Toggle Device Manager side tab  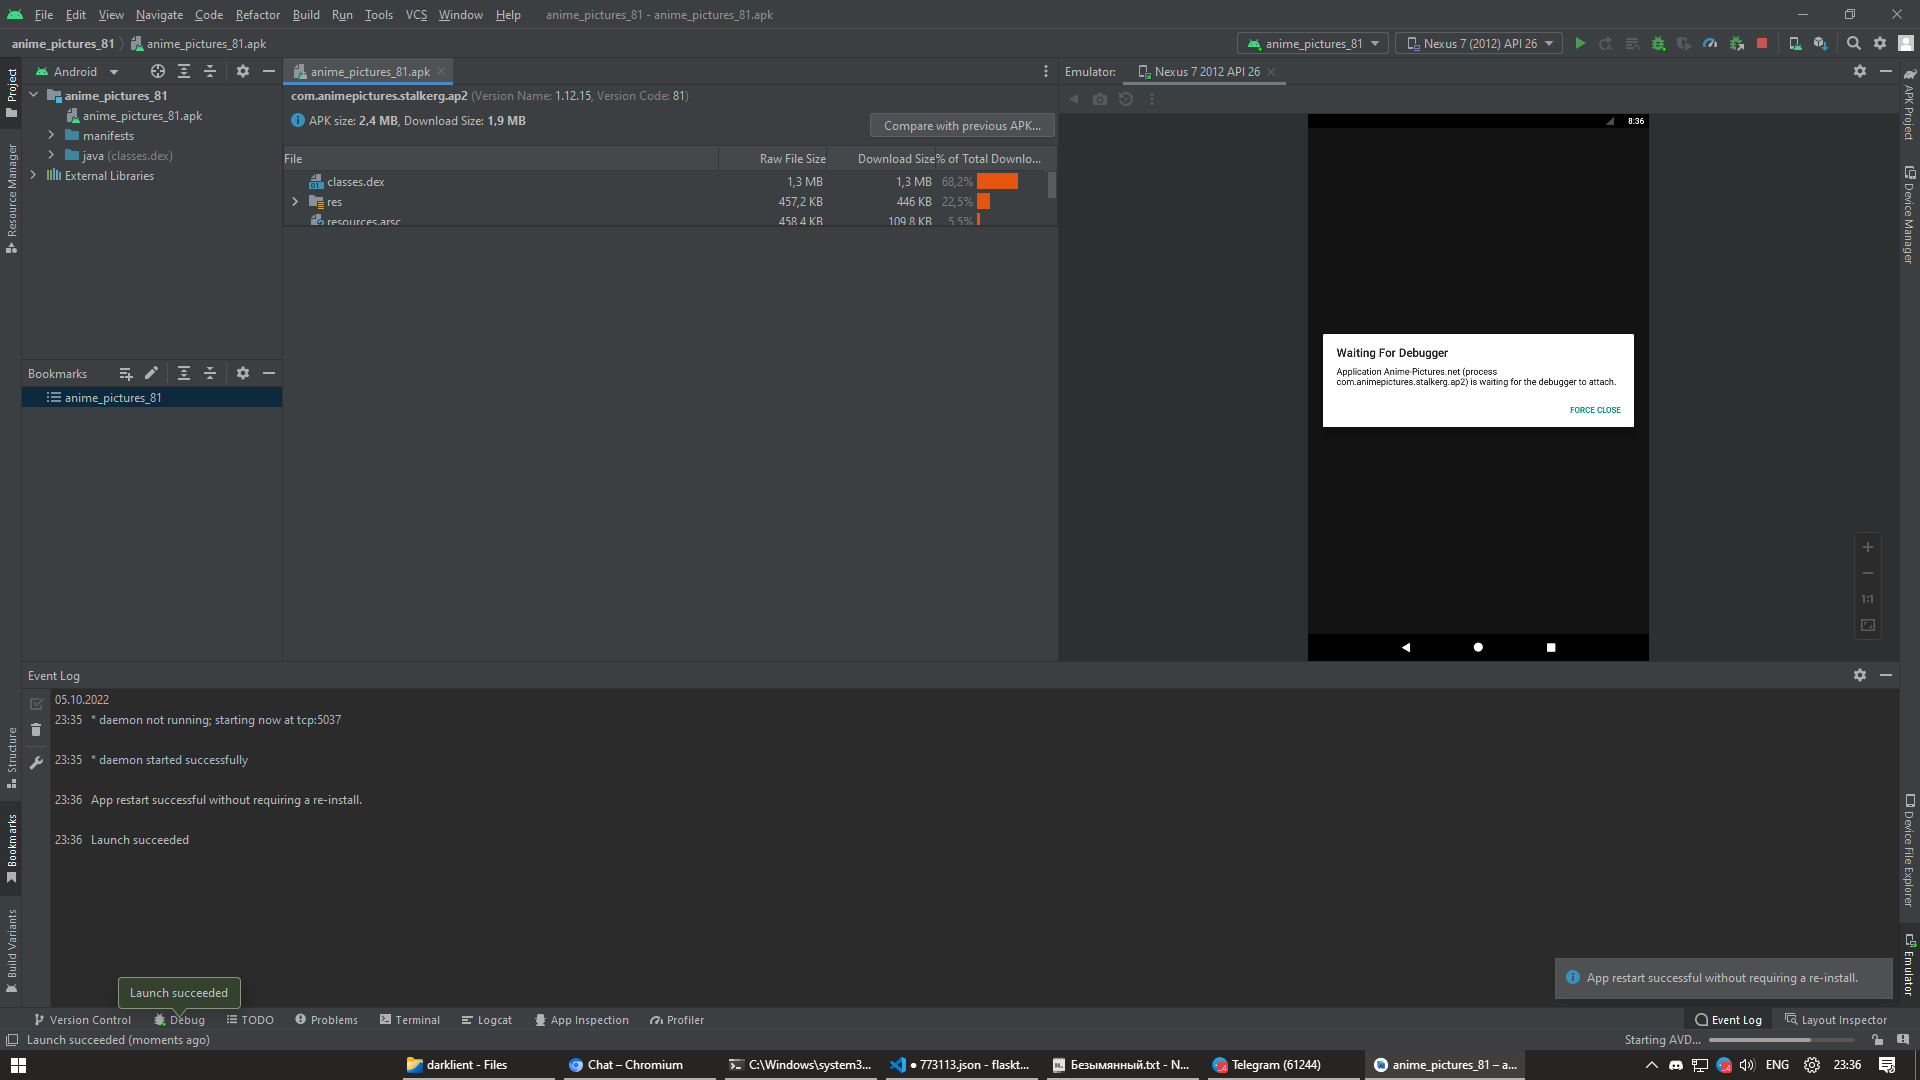[x=1909, y=214]
